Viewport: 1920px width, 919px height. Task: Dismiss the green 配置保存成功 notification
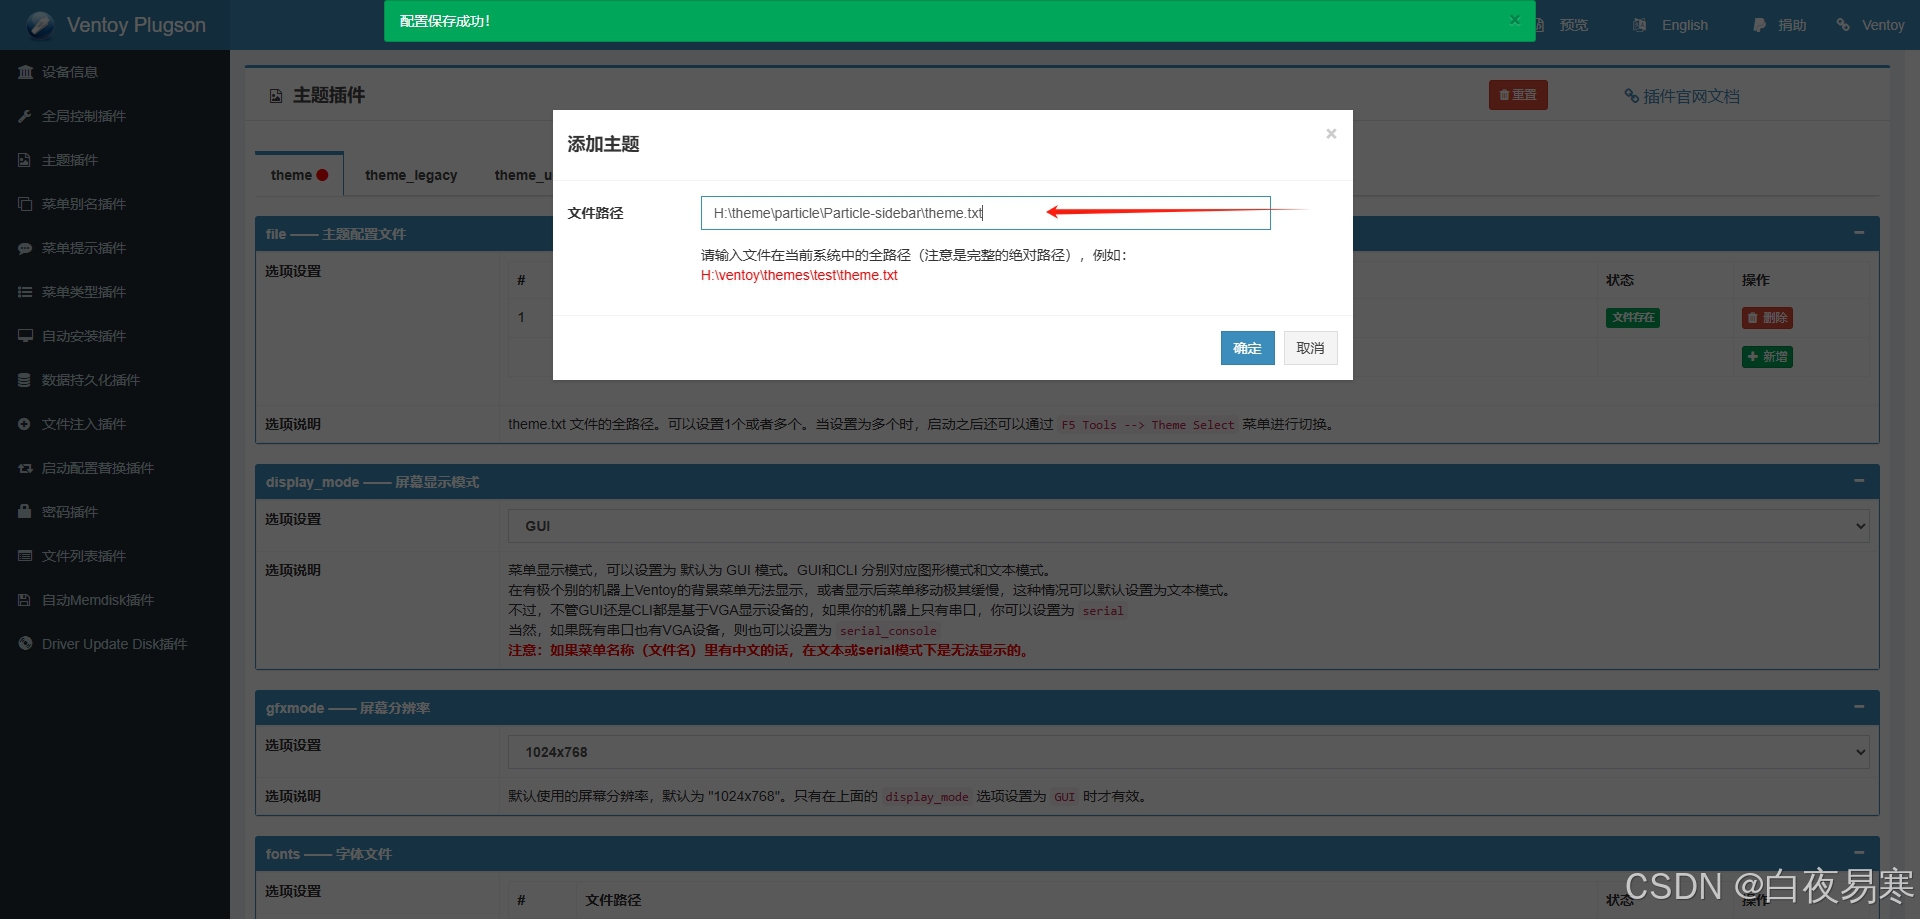(x=1514, y=20)
